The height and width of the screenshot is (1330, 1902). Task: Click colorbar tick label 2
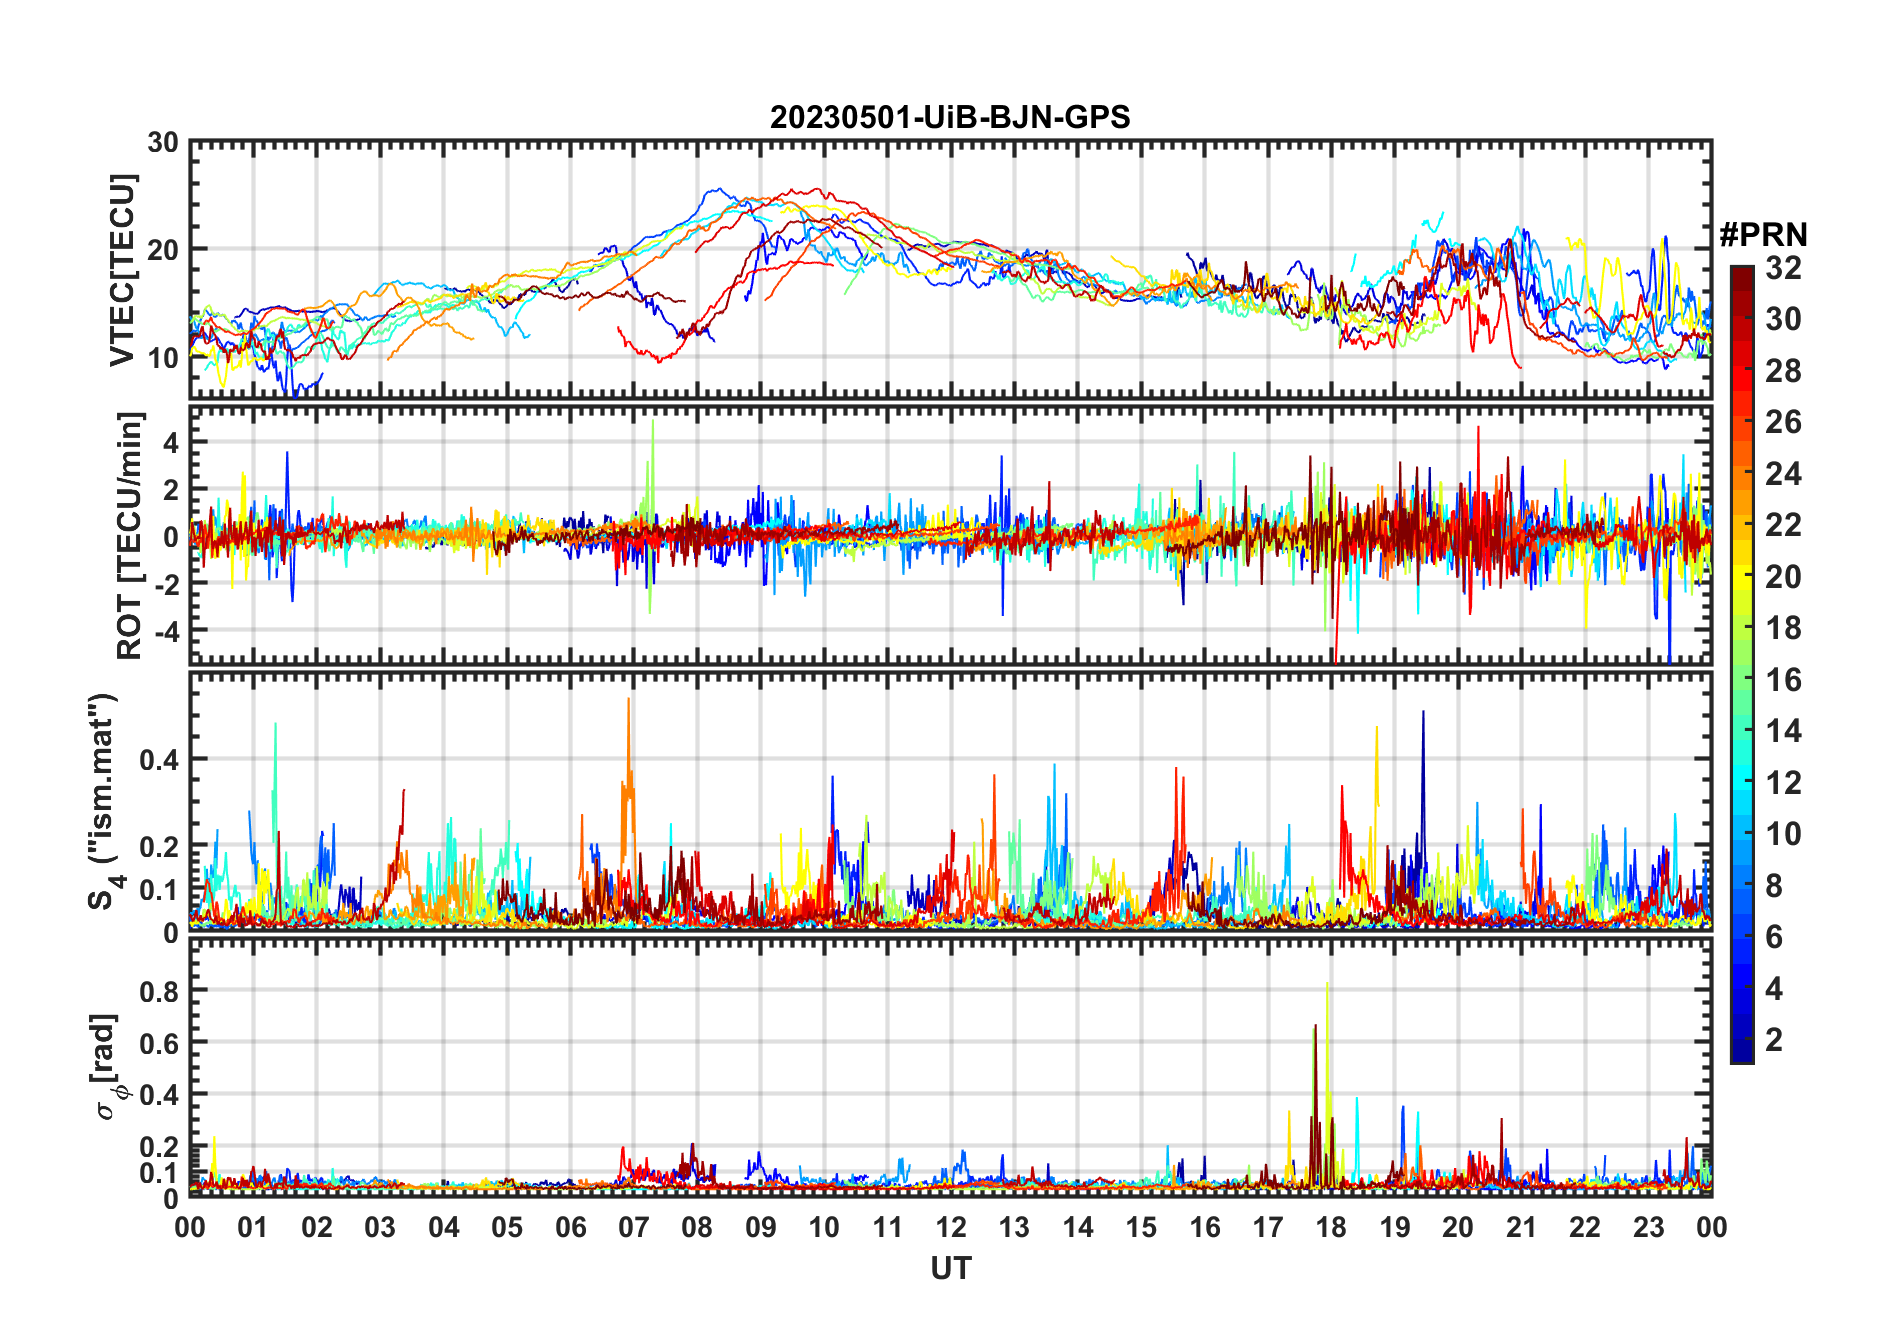tap(1774, 1040)
